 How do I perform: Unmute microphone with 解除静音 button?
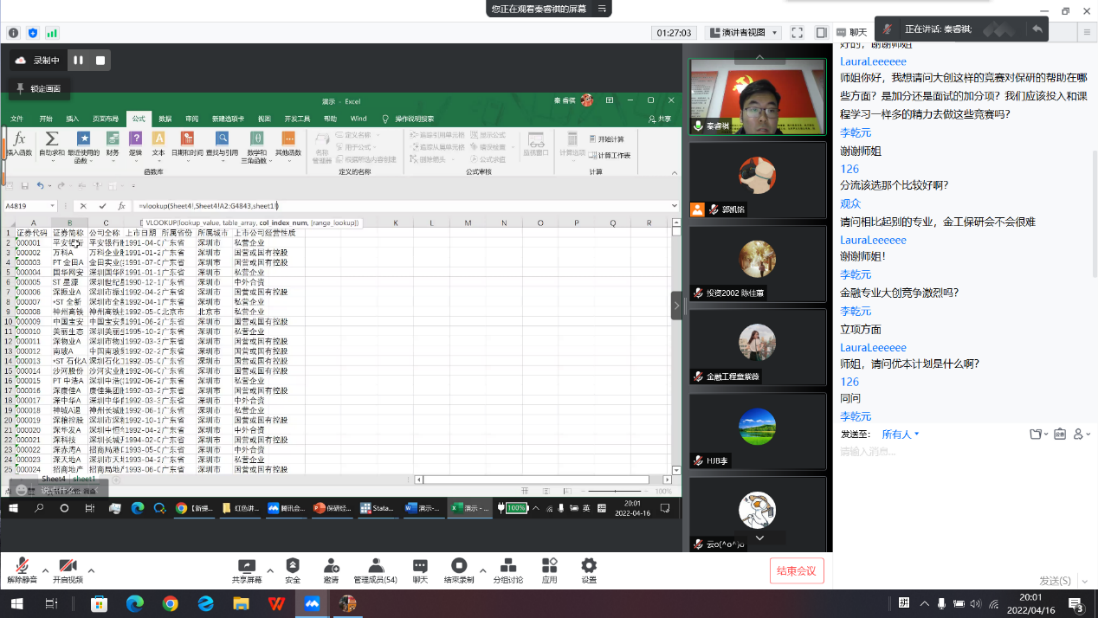point(22,568)
